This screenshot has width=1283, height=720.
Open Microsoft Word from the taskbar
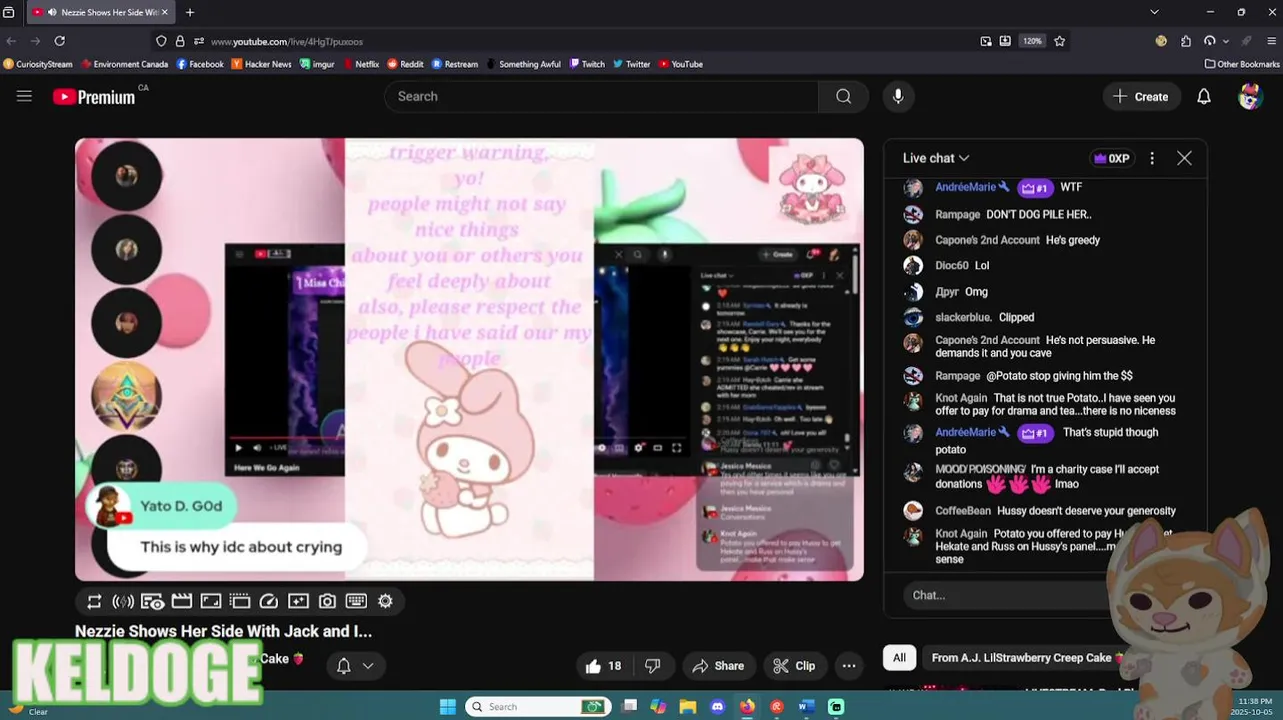click(806, 707)
